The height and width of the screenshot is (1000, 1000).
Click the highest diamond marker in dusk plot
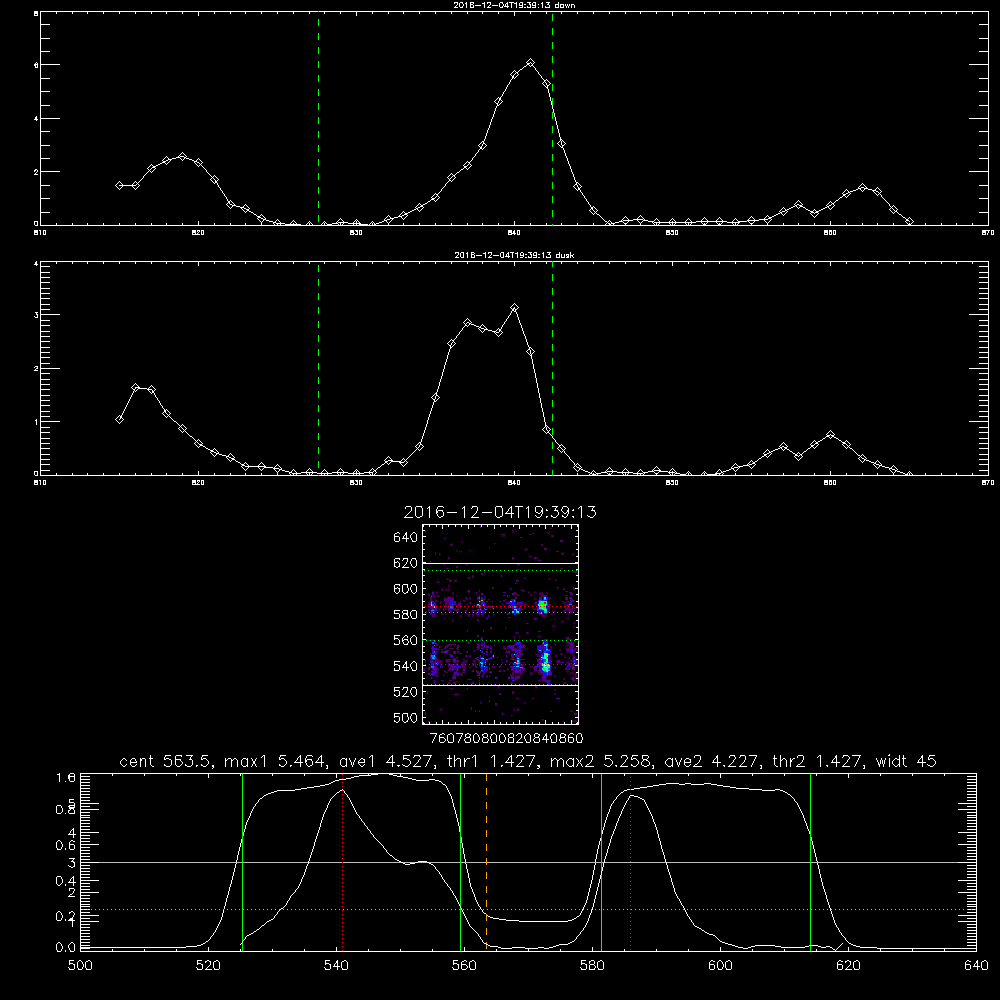[515, 308]
